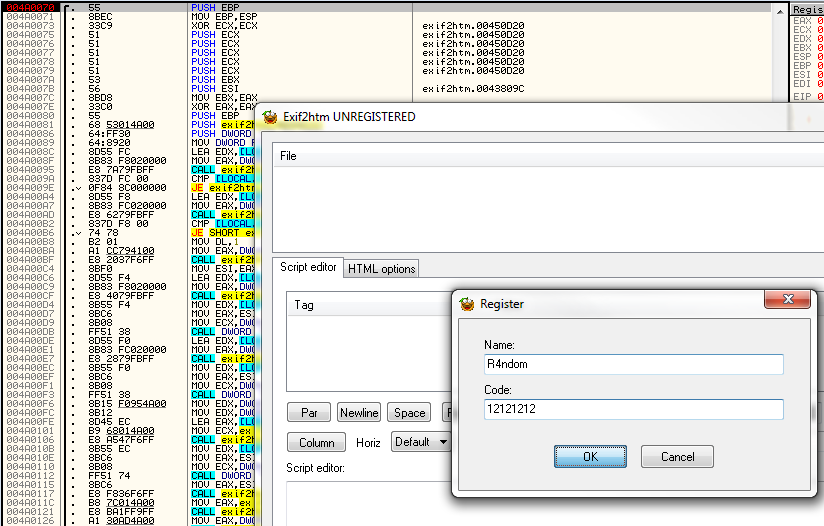The width and height of the screenshot is (824, 526).
Task: Click the Register dialog title icon
Action: coord(467,304)
